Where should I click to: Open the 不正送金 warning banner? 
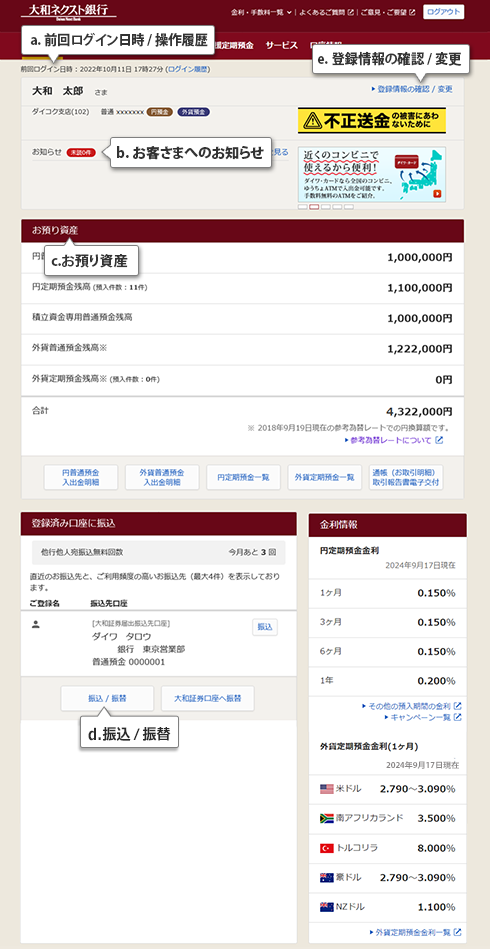(x=371, y=121)
